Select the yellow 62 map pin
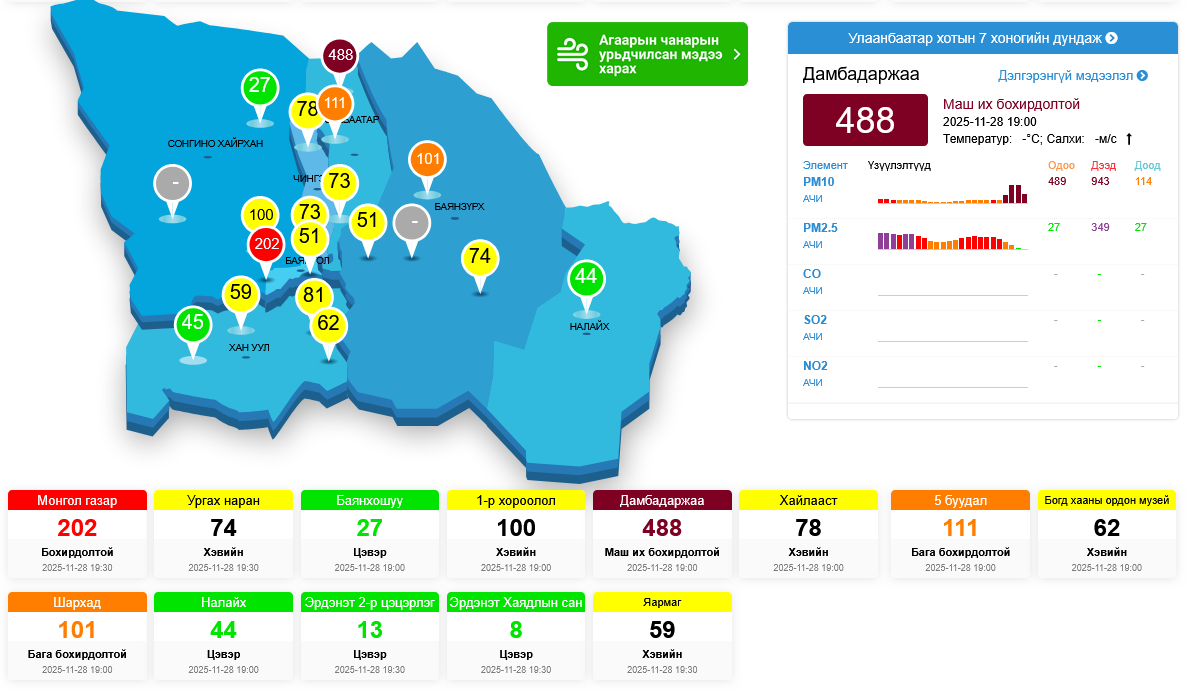The height and width of the screenshot is (693, 1197). [x=328, y=324]
